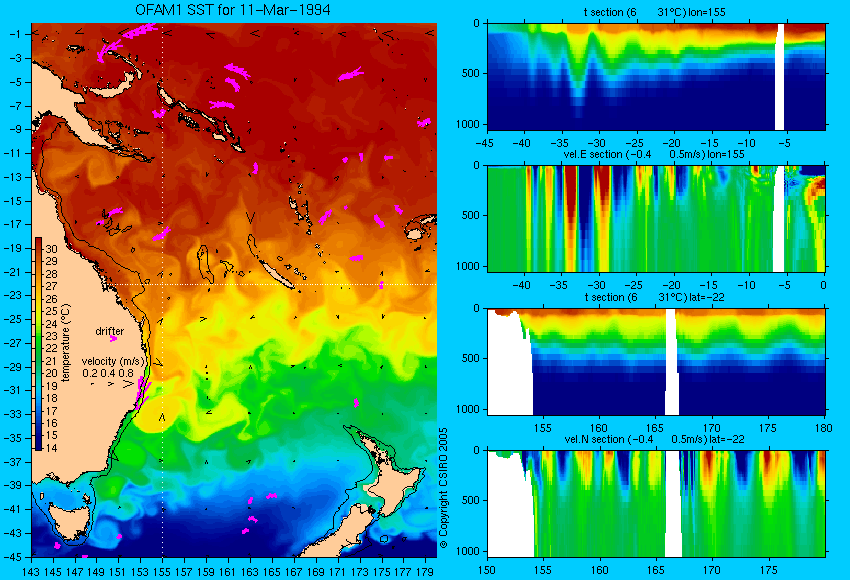The image size is (850, 580).
Task: Click the 22 value on temperature colorbar
Action: pos(51,348)
